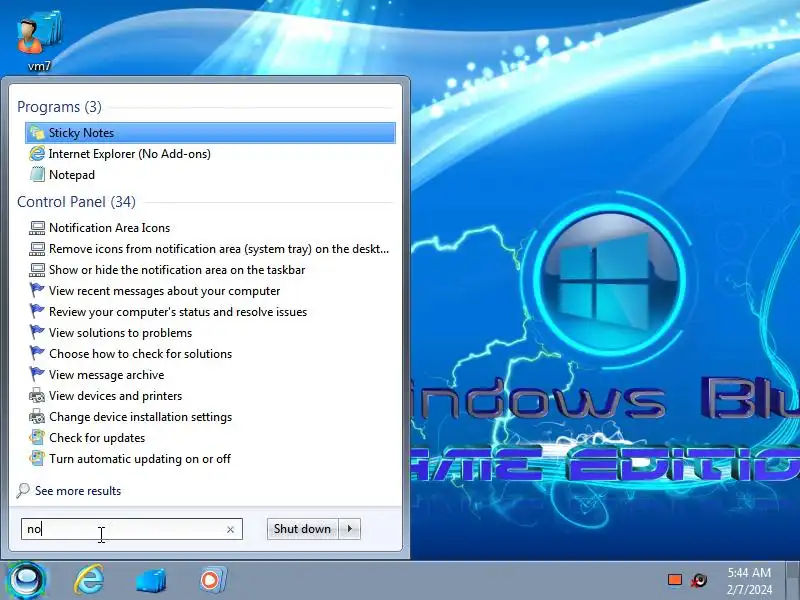Open the blue folders Explorer taskbar icon
The width and height of the screenshot is (800, 600).
pyautogui.click(x=151, y=580)
